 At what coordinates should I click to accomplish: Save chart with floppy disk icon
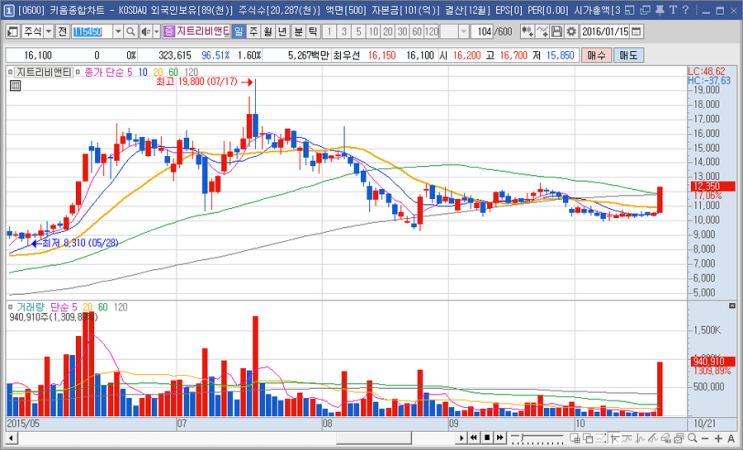click(557, 32)
